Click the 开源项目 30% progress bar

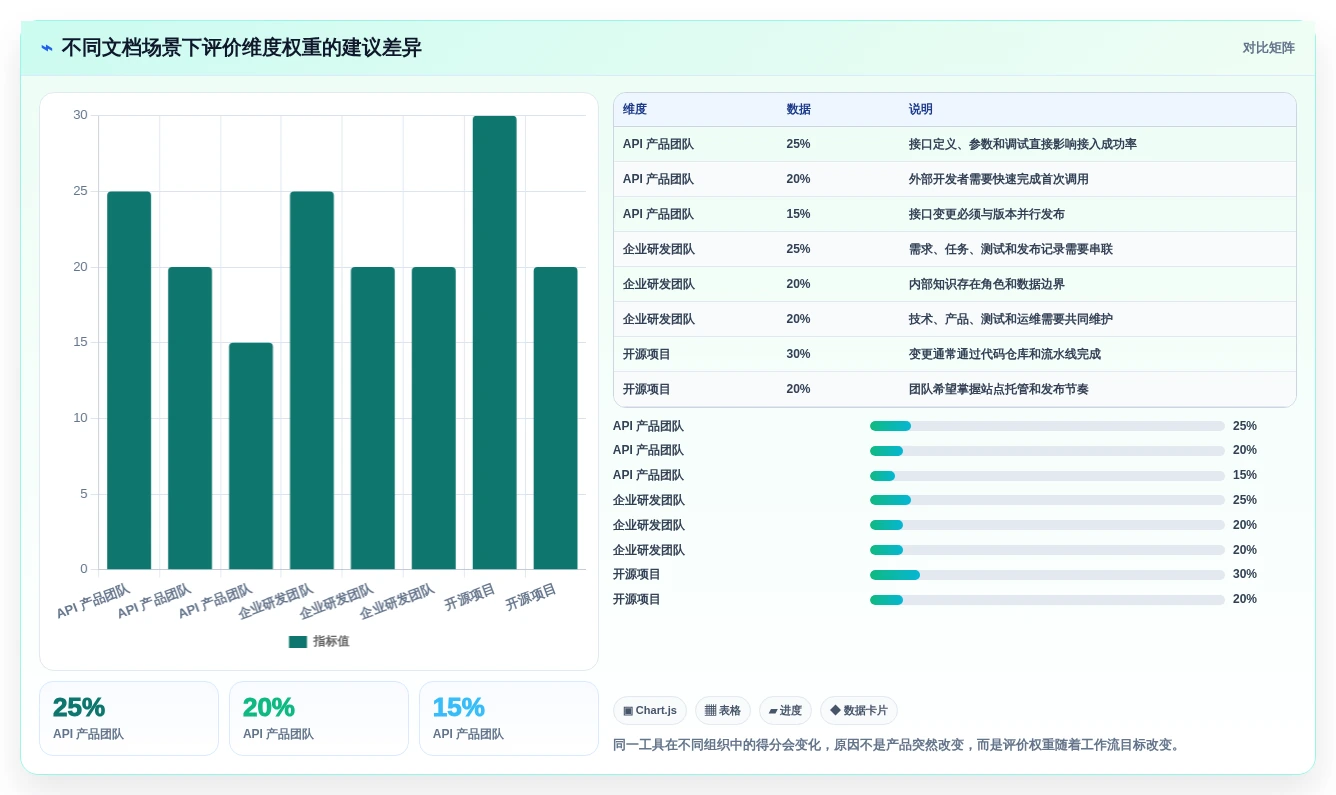pos(1047,575)
